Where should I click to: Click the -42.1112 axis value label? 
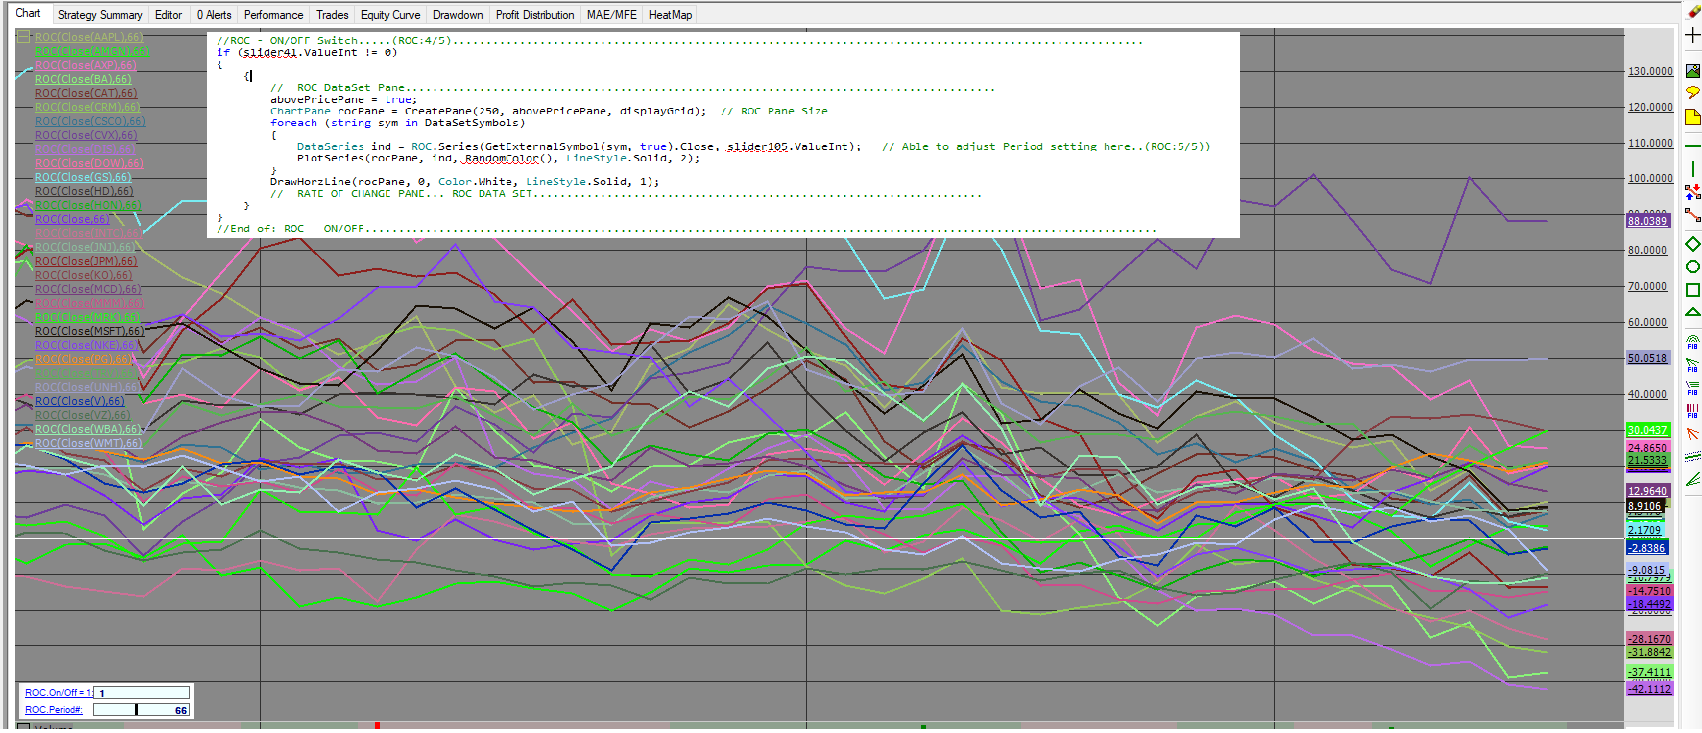pos(1649,689)
